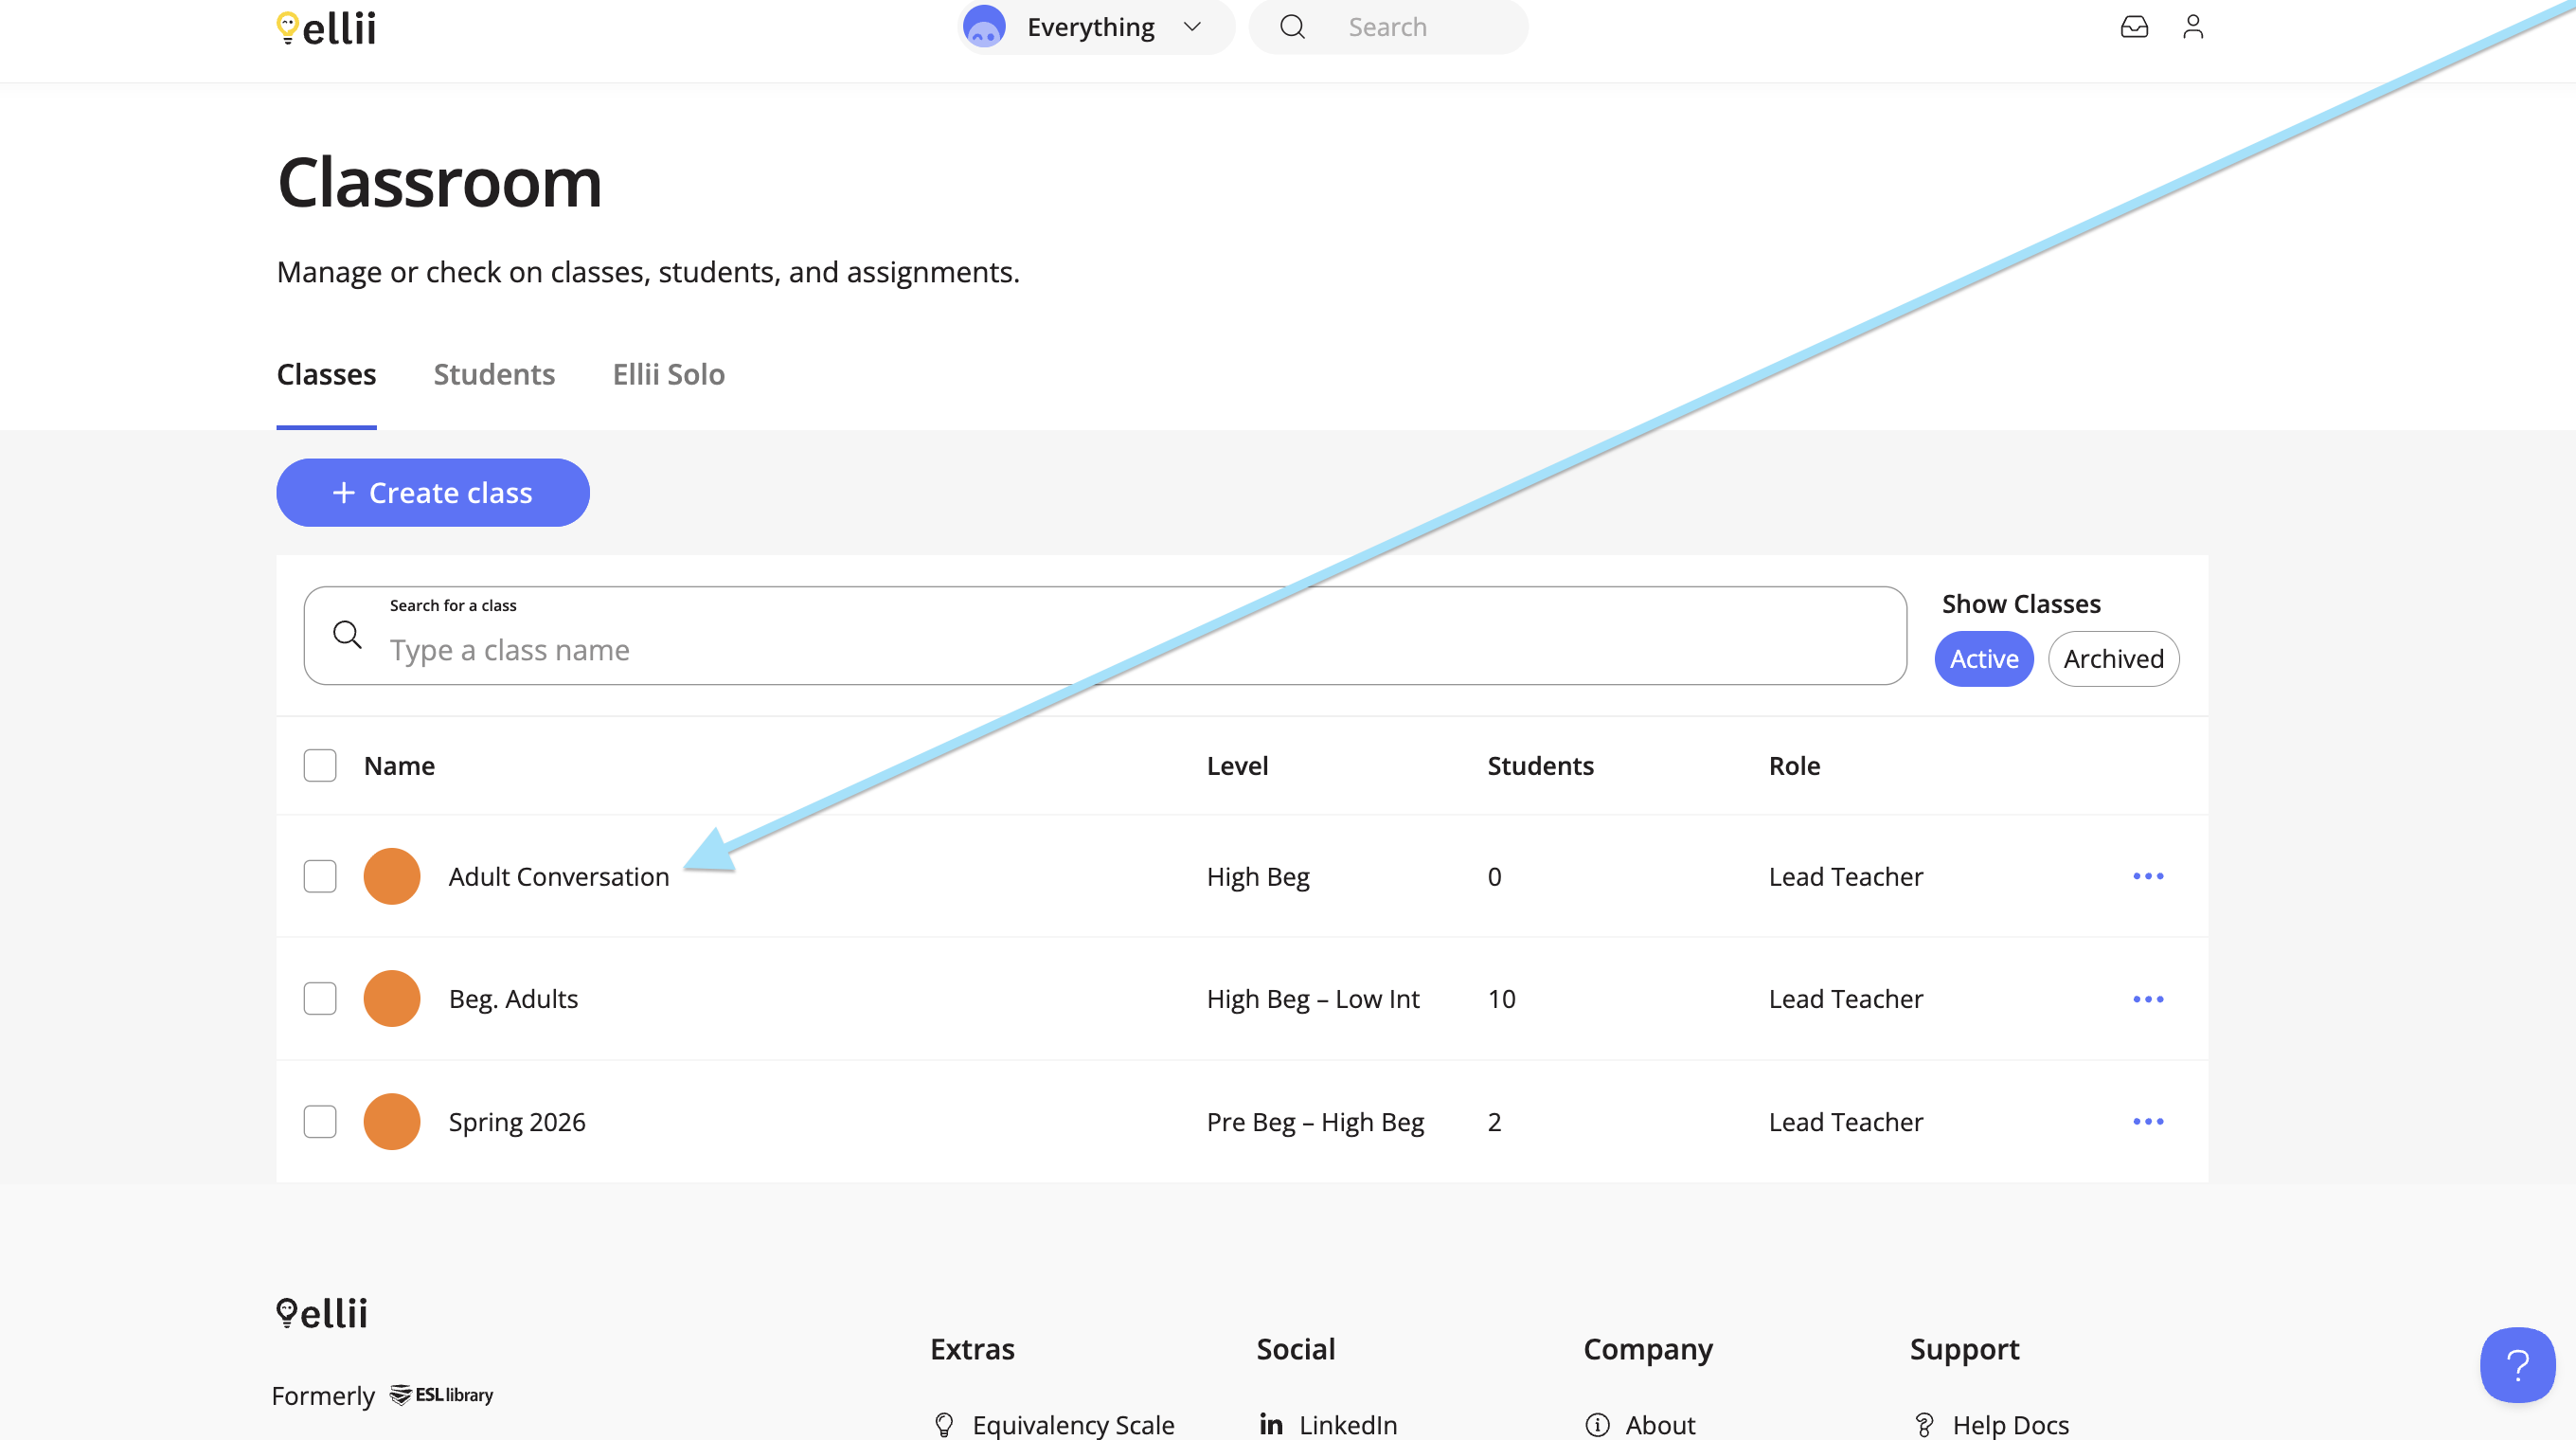The width and height of the screenshot is (2576, 1440).
Task: Click the Everything avatar icon
Action: (984, 27)
